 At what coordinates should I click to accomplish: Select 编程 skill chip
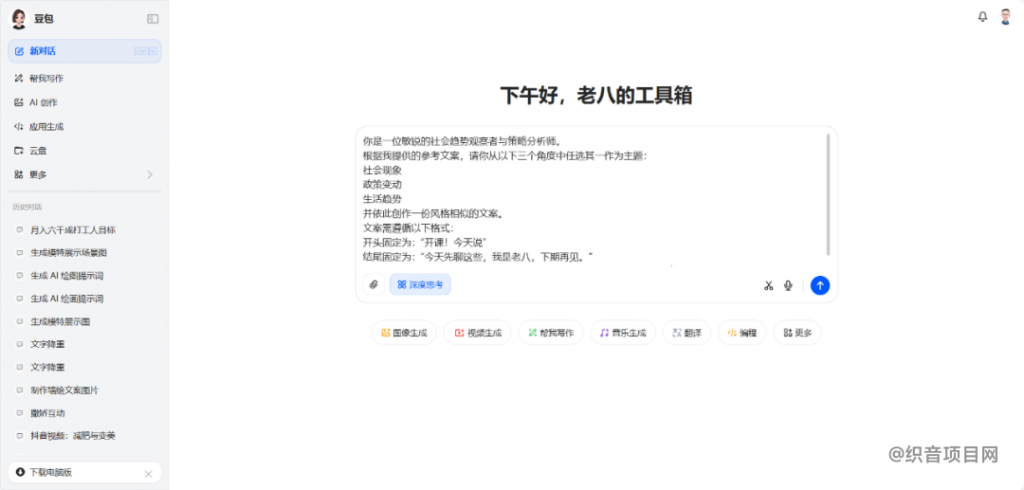(742, 333)
